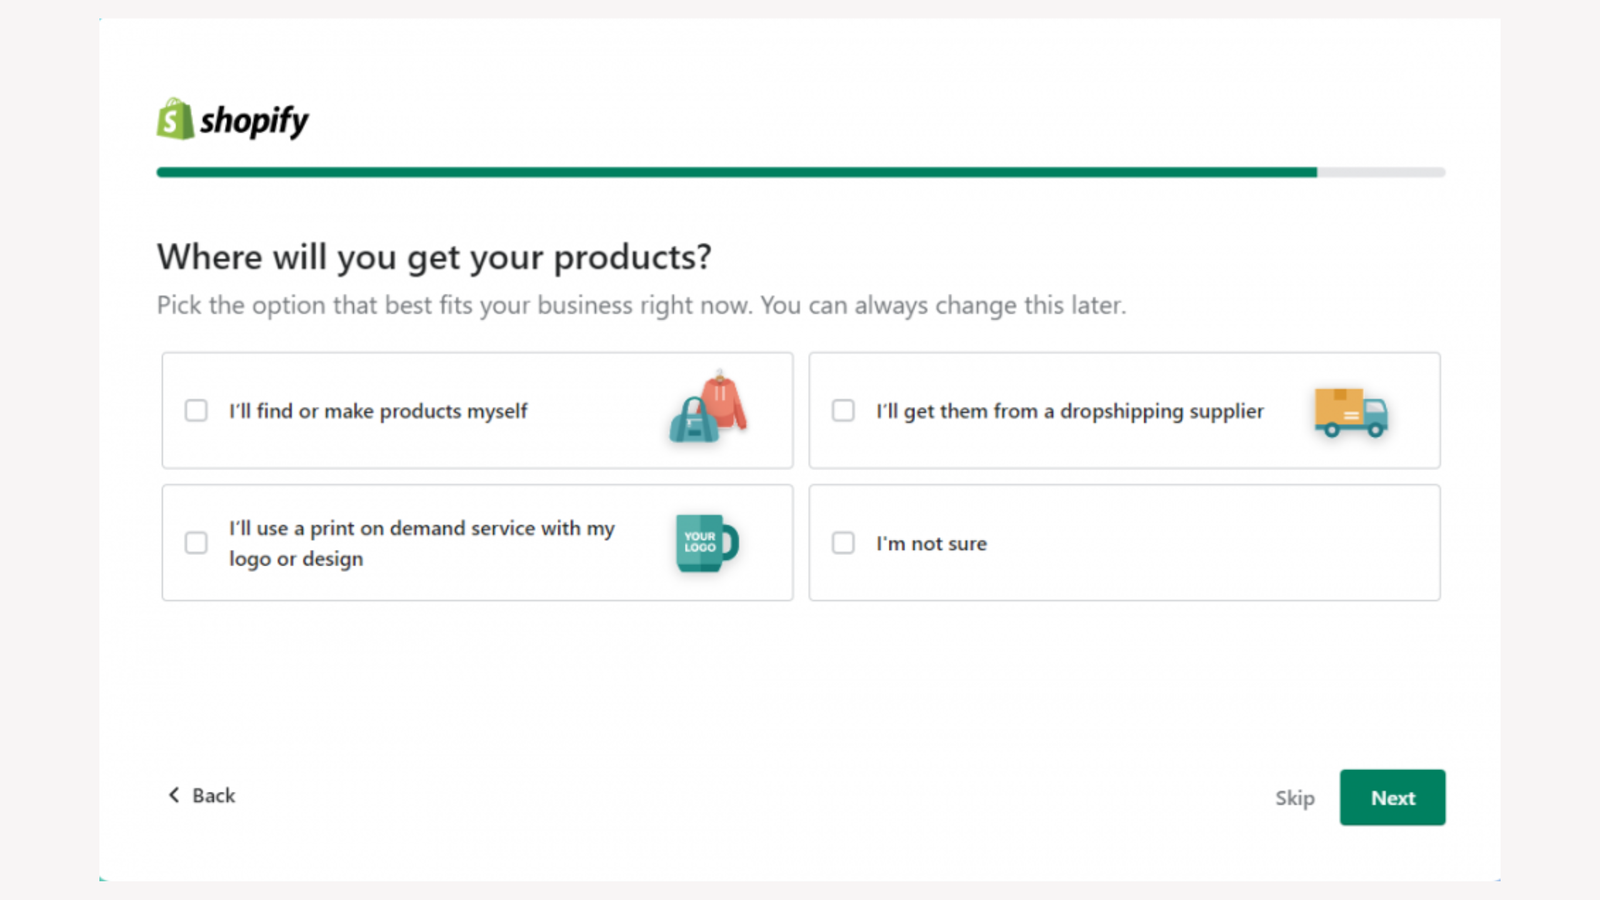Tick the dropshipping supplier checkbox
Screen dimensions: 1600x900
click(843, 411)
